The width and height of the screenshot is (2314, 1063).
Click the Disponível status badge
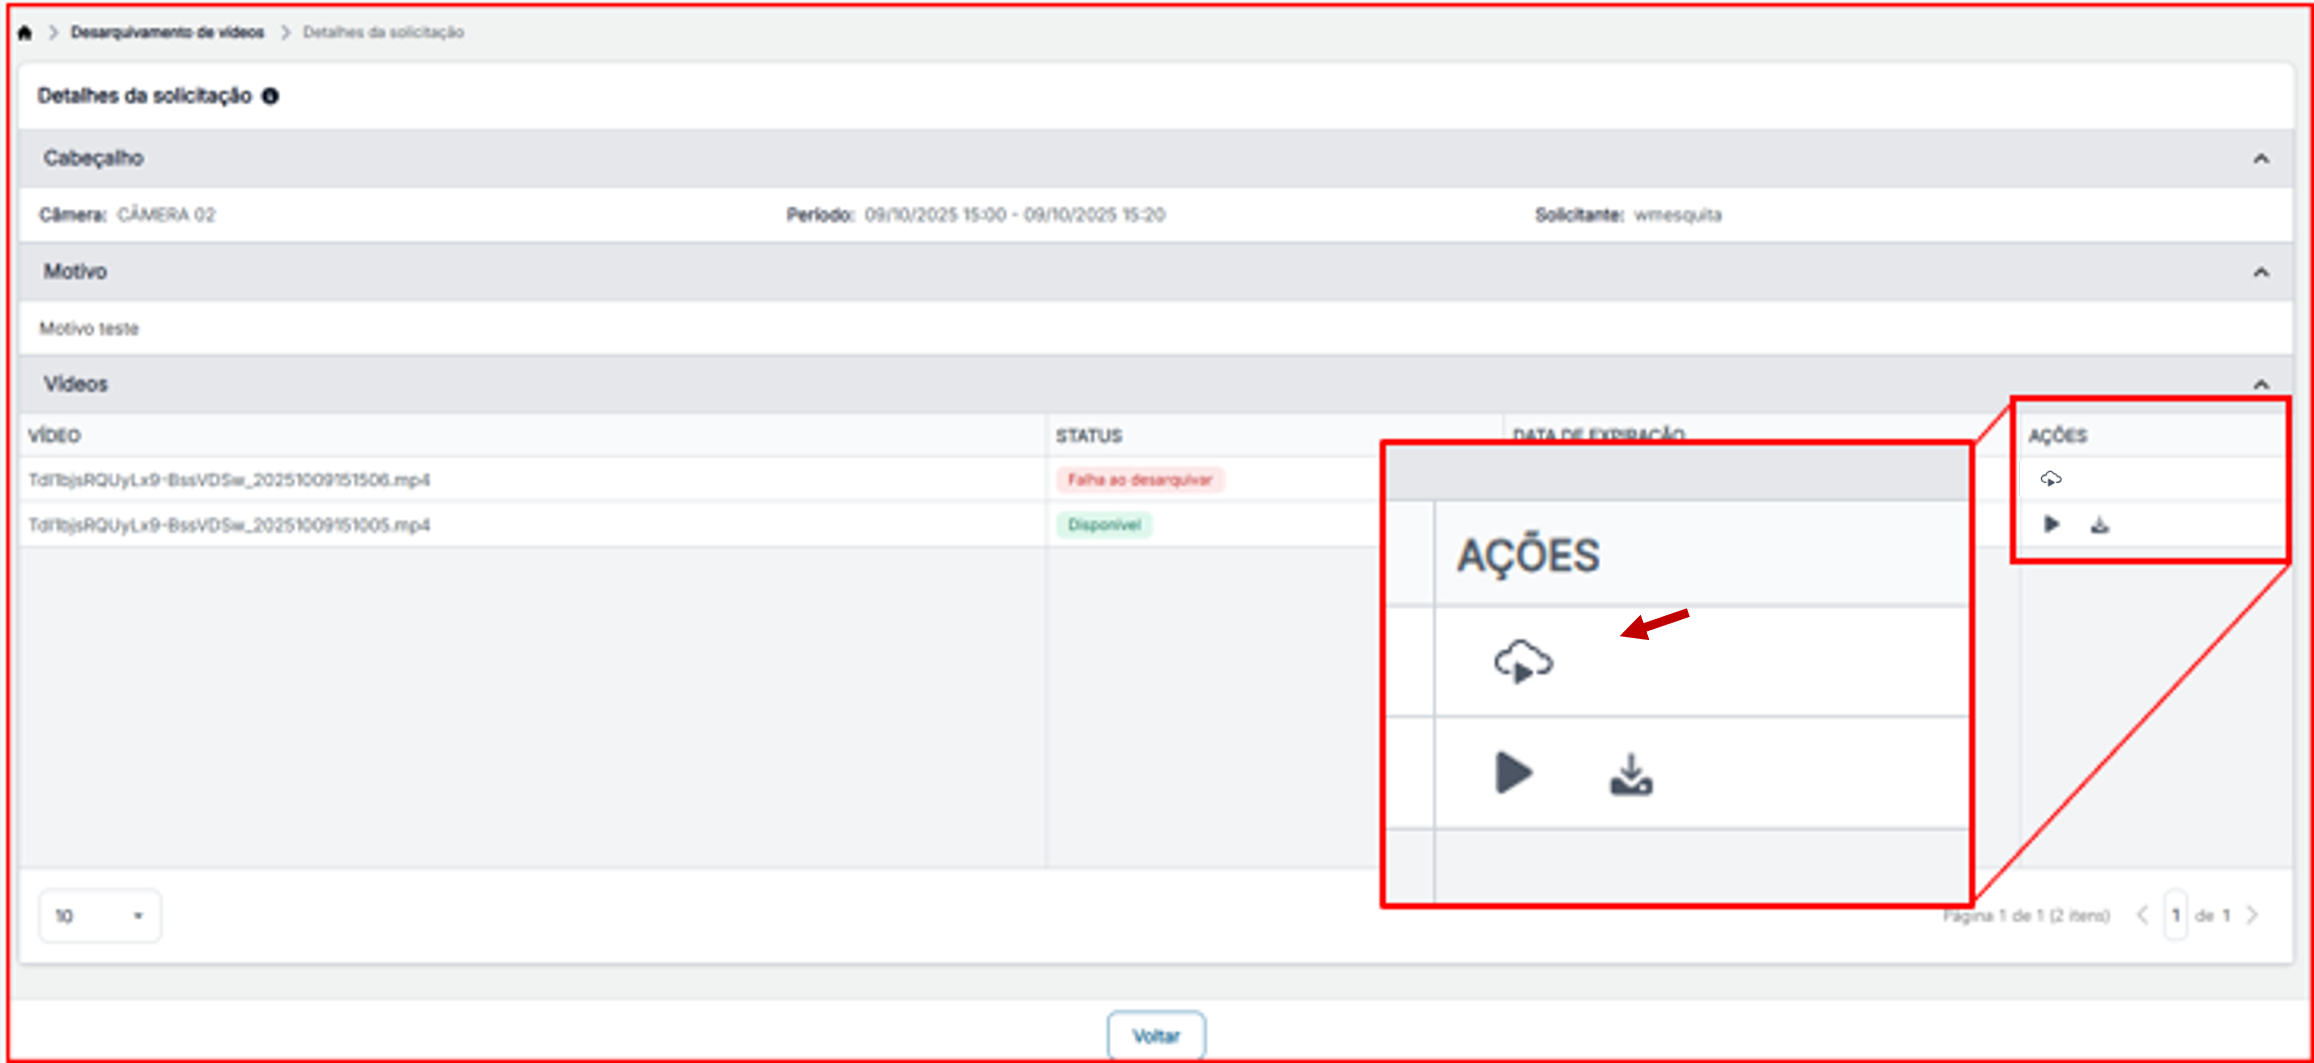click(1104, 525)
